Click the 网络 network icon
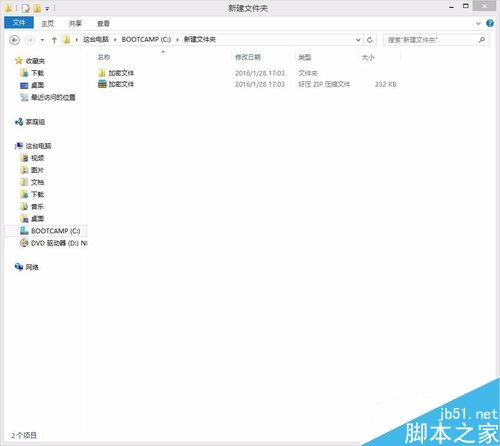 pos(19,267)
